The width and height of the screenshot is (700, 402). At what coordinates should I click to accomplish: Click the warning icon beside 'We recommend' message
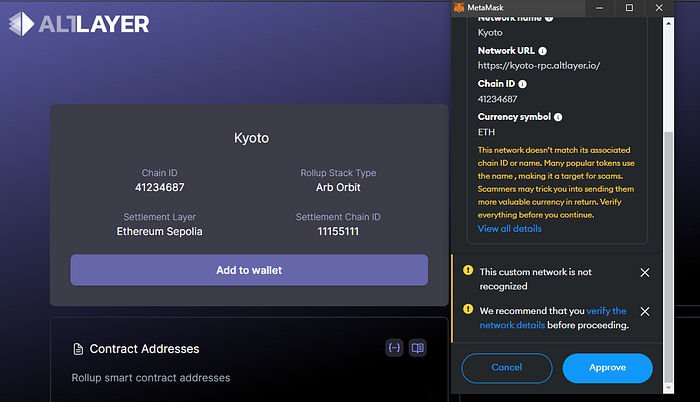(x=468, y=309)
